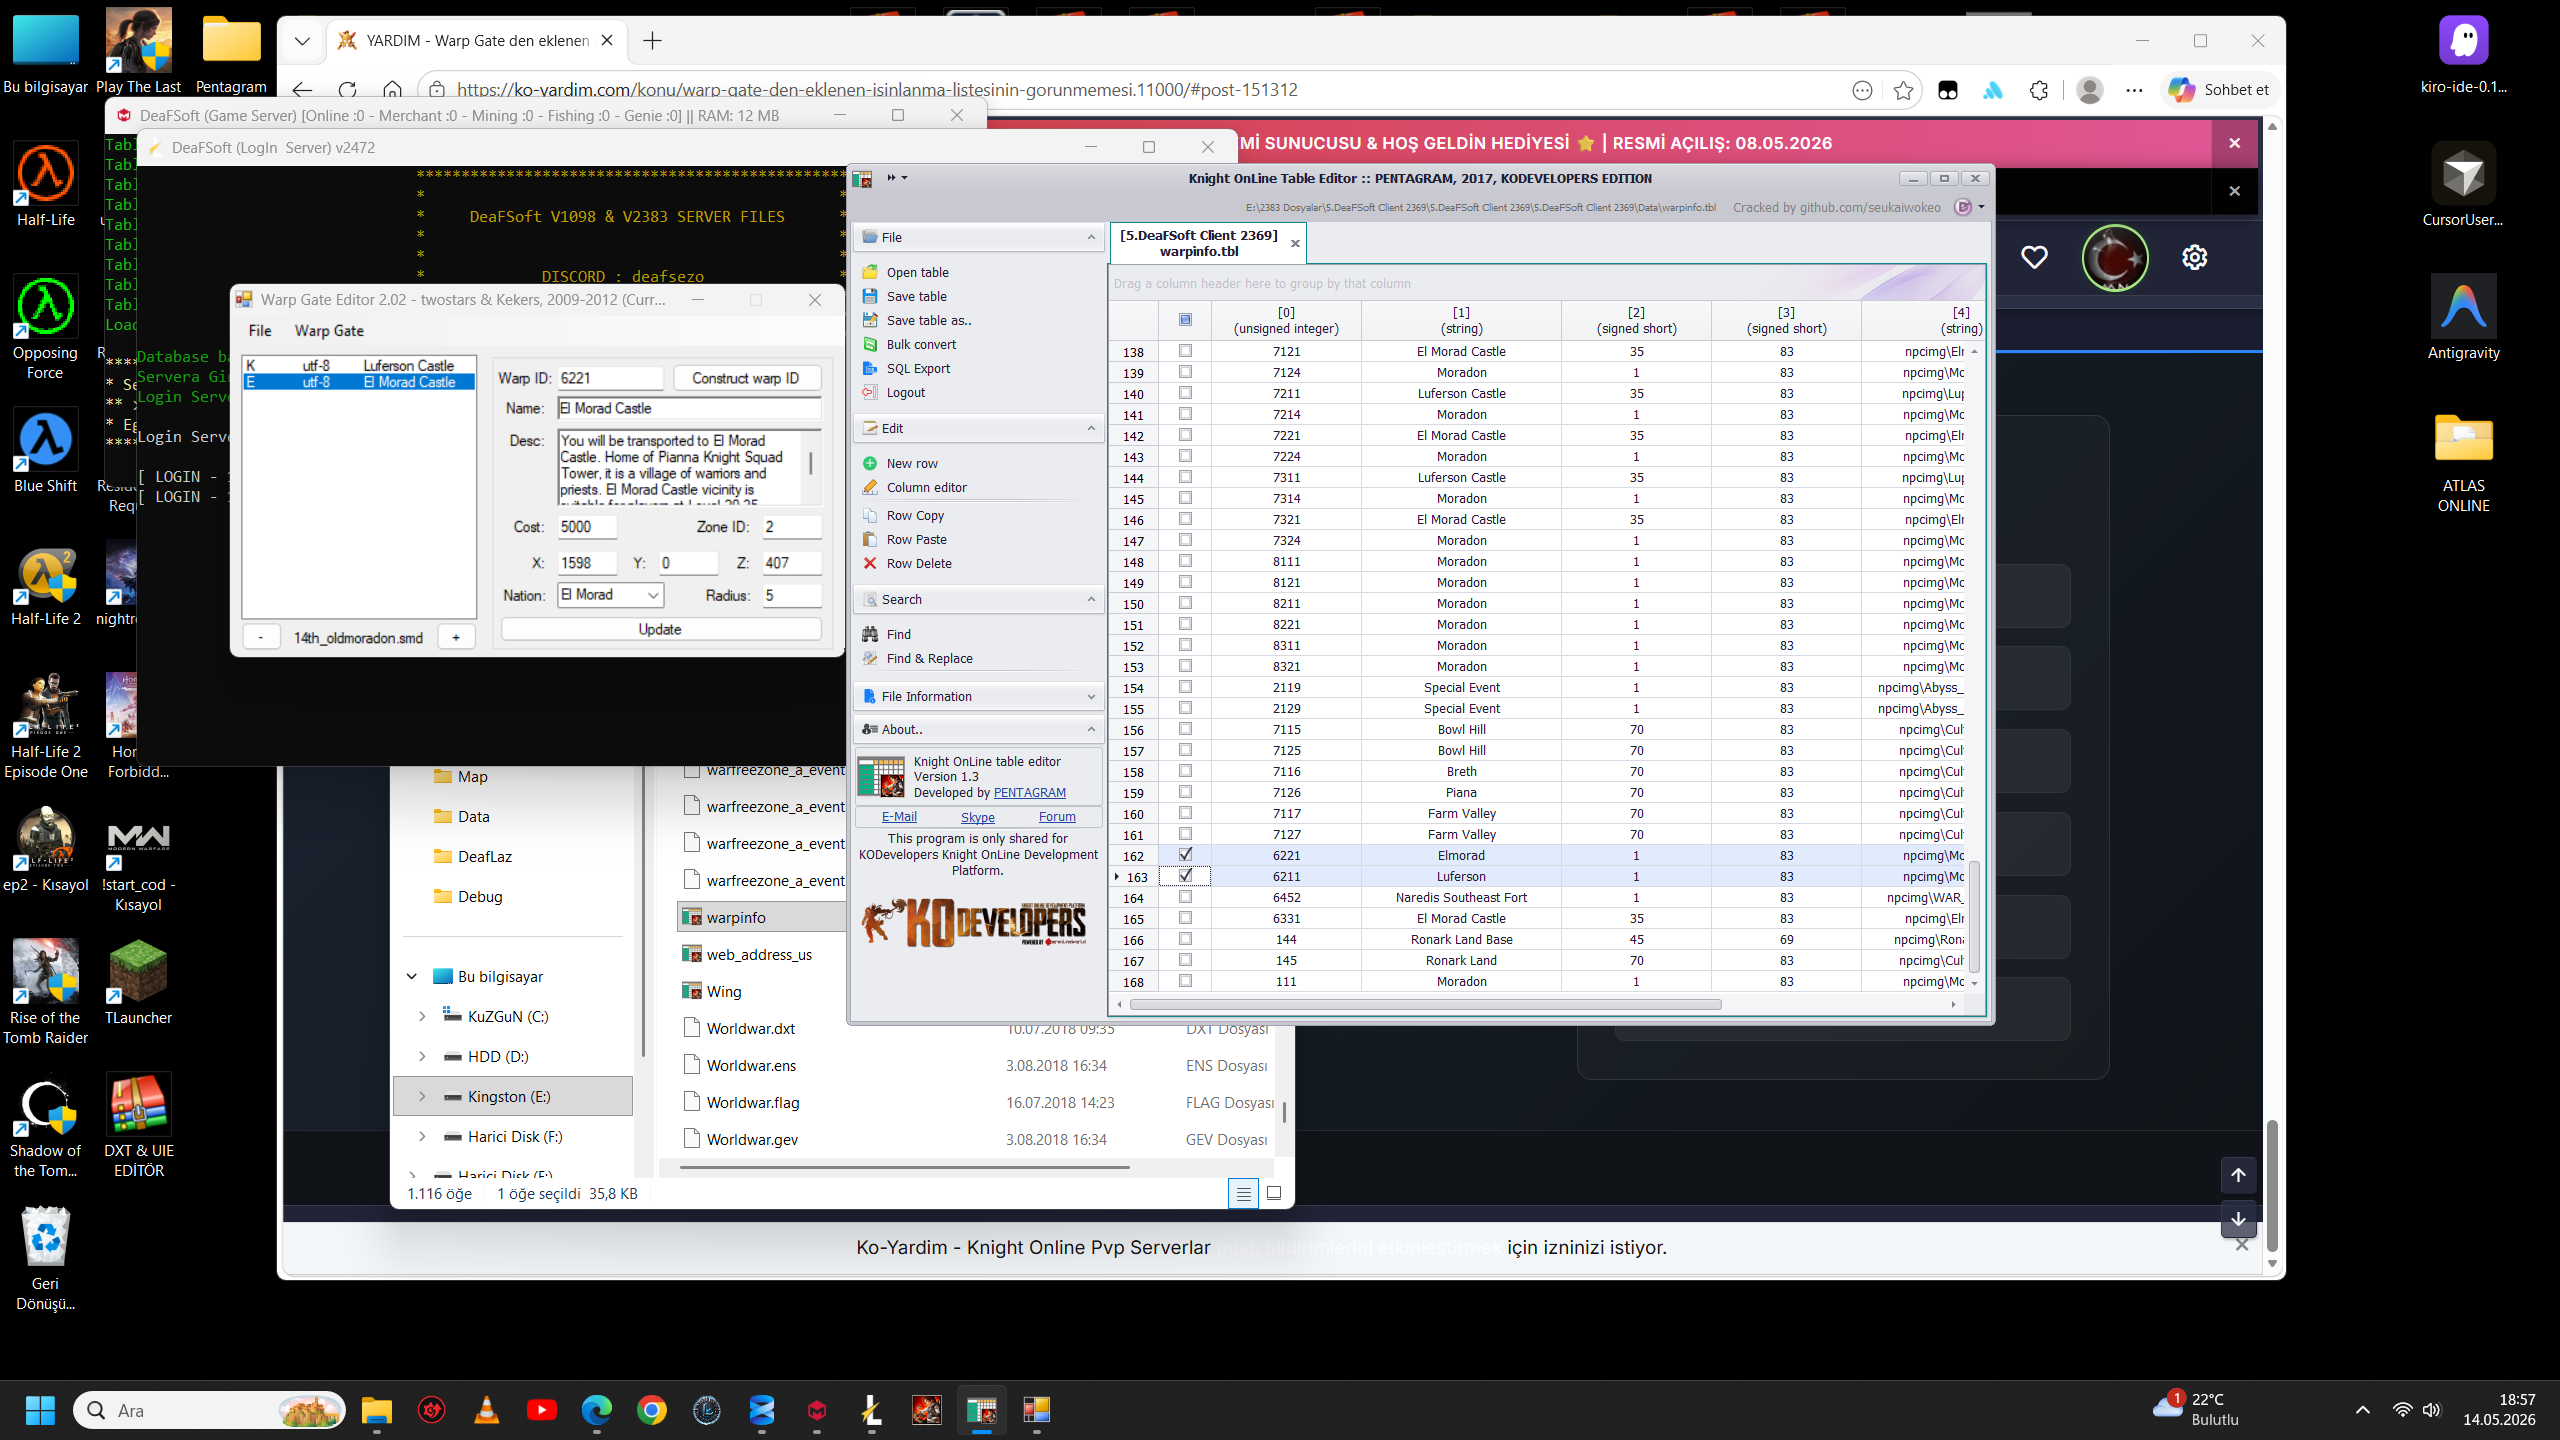Select Luferon Castle entry in warp list

click(359, 365)
